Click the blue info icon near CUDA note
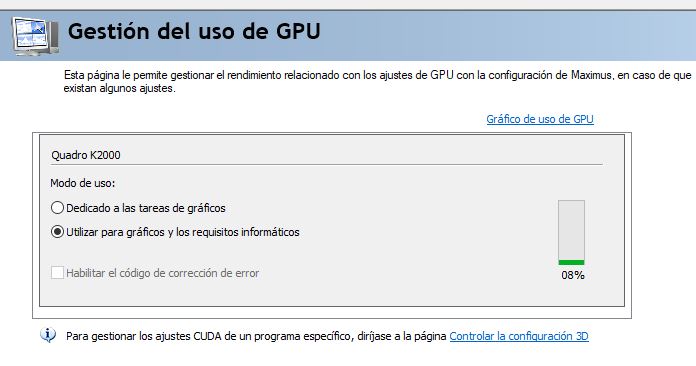 pos(47,335)
